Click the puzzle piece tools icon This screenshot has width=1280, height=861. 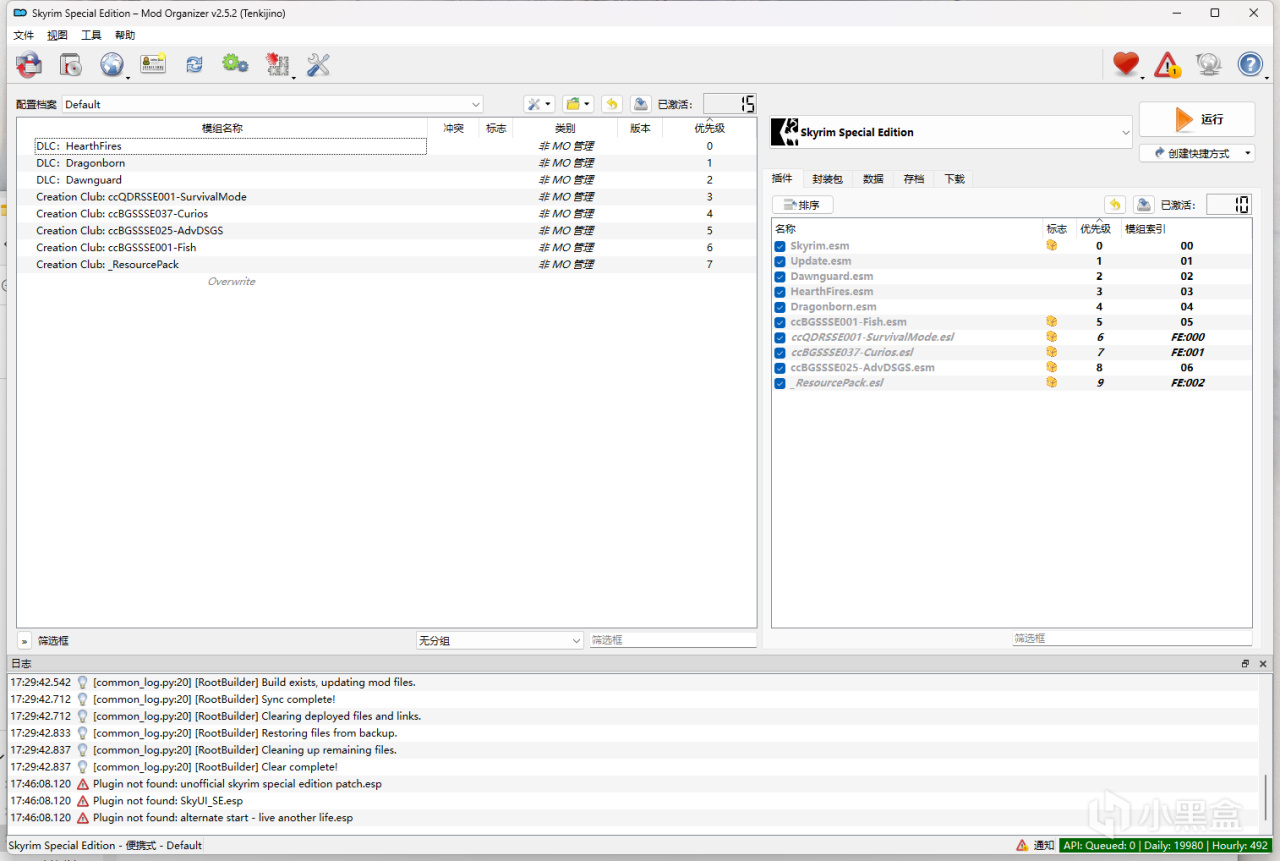point(277,65)
